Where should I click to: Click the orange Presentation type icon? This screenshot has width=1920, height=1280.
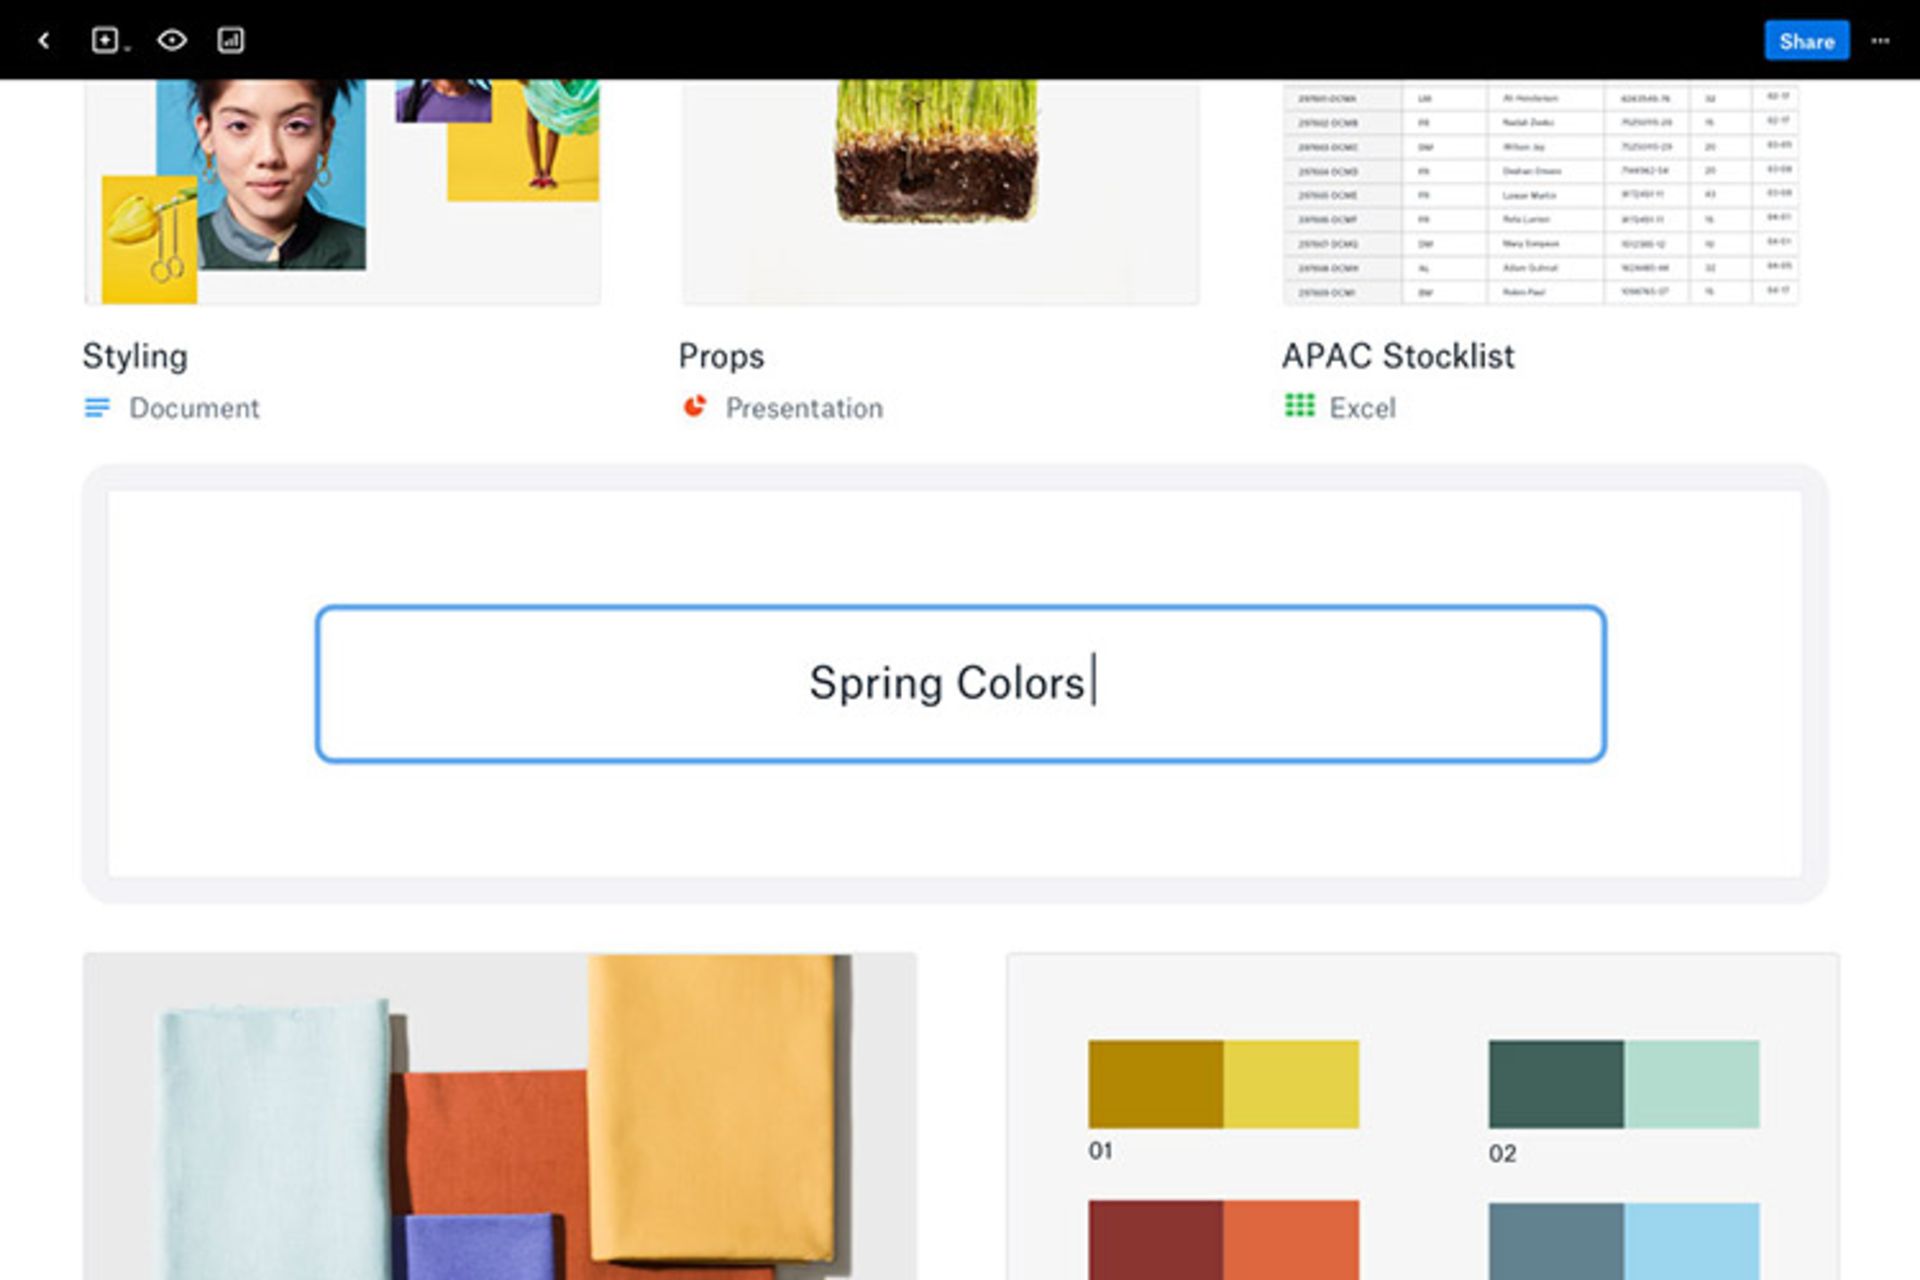[694, 406]
